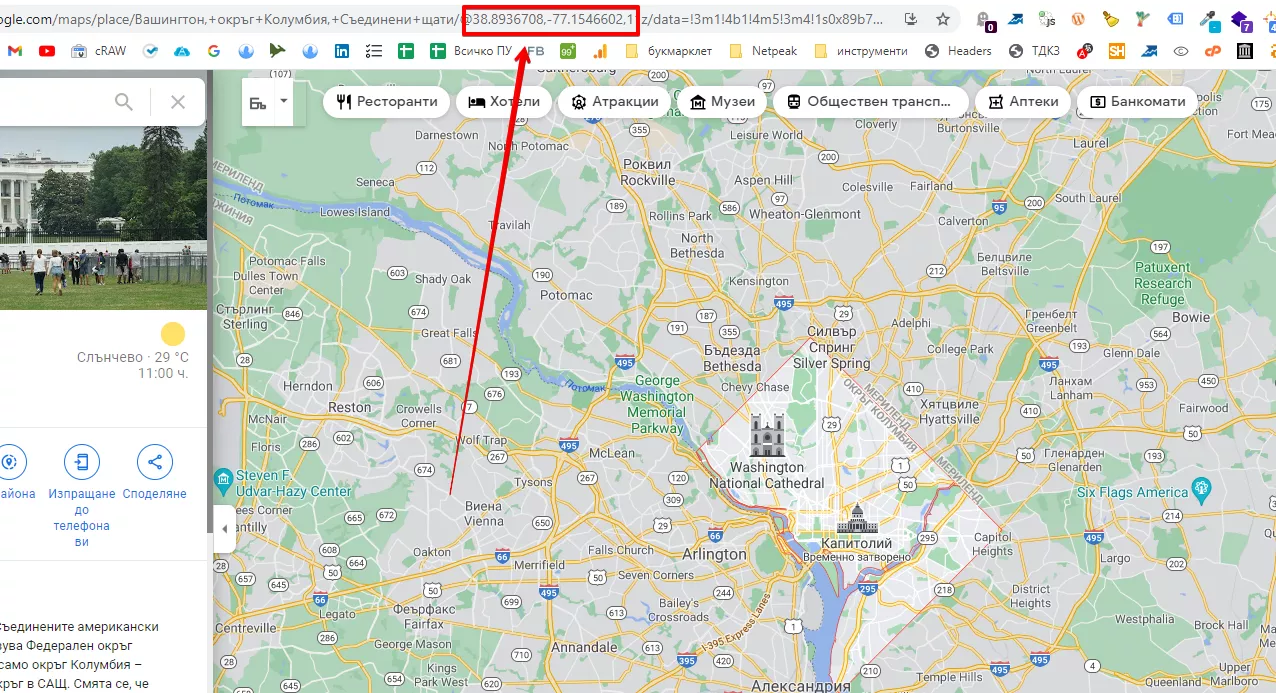Open the букмарклет bookmarks folder
Screen dimensions: 1276x693
[669, 51]
